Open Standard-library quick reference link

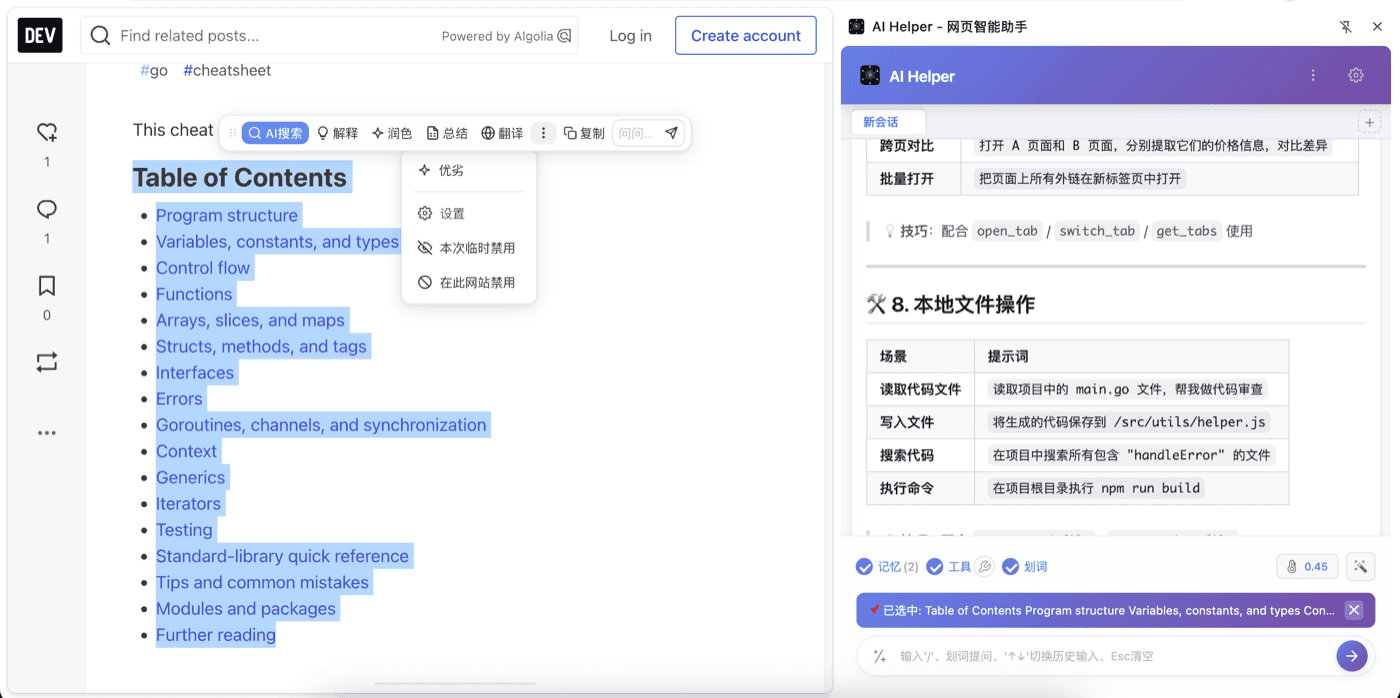coord(282,556)
